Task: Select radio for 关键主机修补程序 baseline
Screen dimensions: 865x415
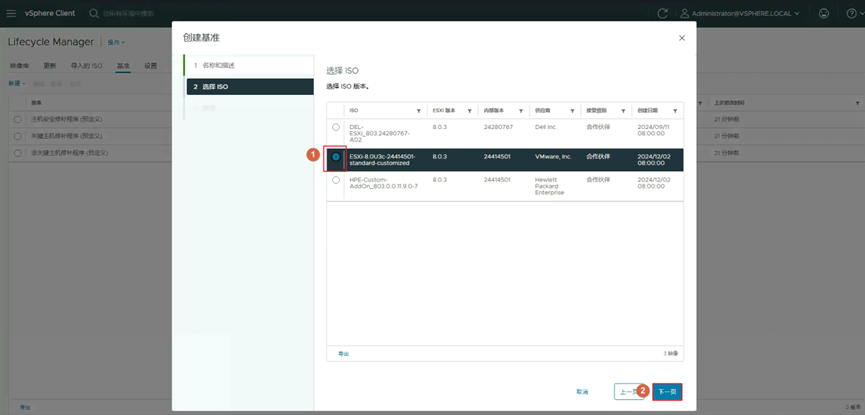Action: [x=18, y=136]
